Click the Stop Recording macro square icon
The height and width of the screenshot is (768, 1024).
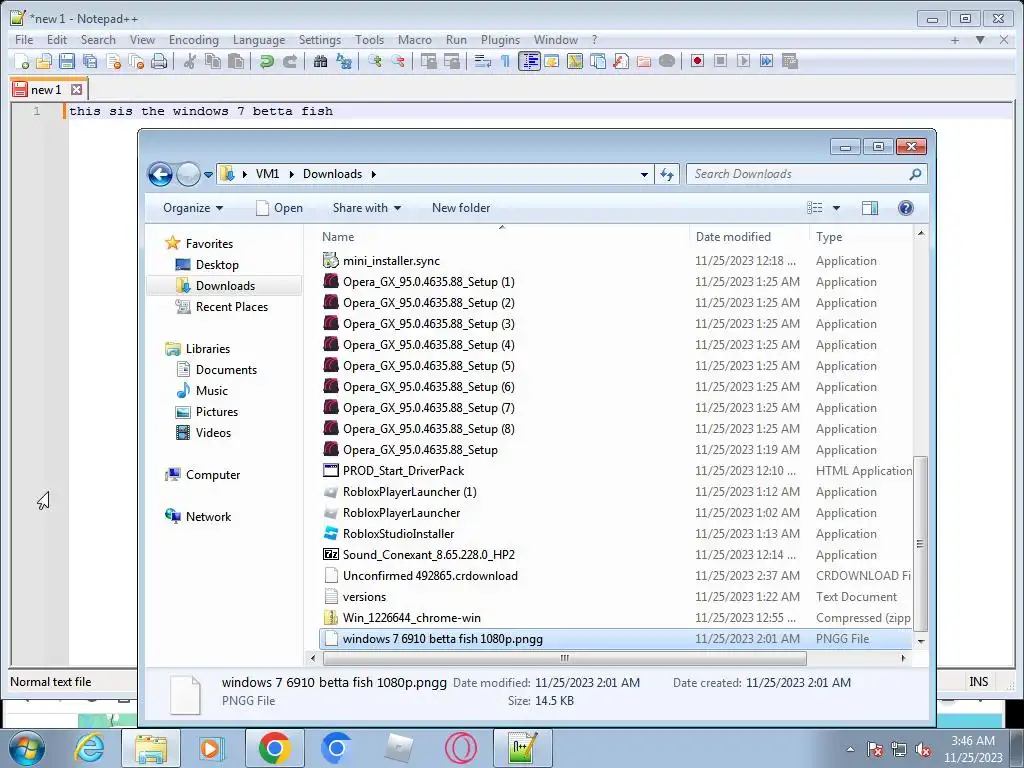[720, 61]
